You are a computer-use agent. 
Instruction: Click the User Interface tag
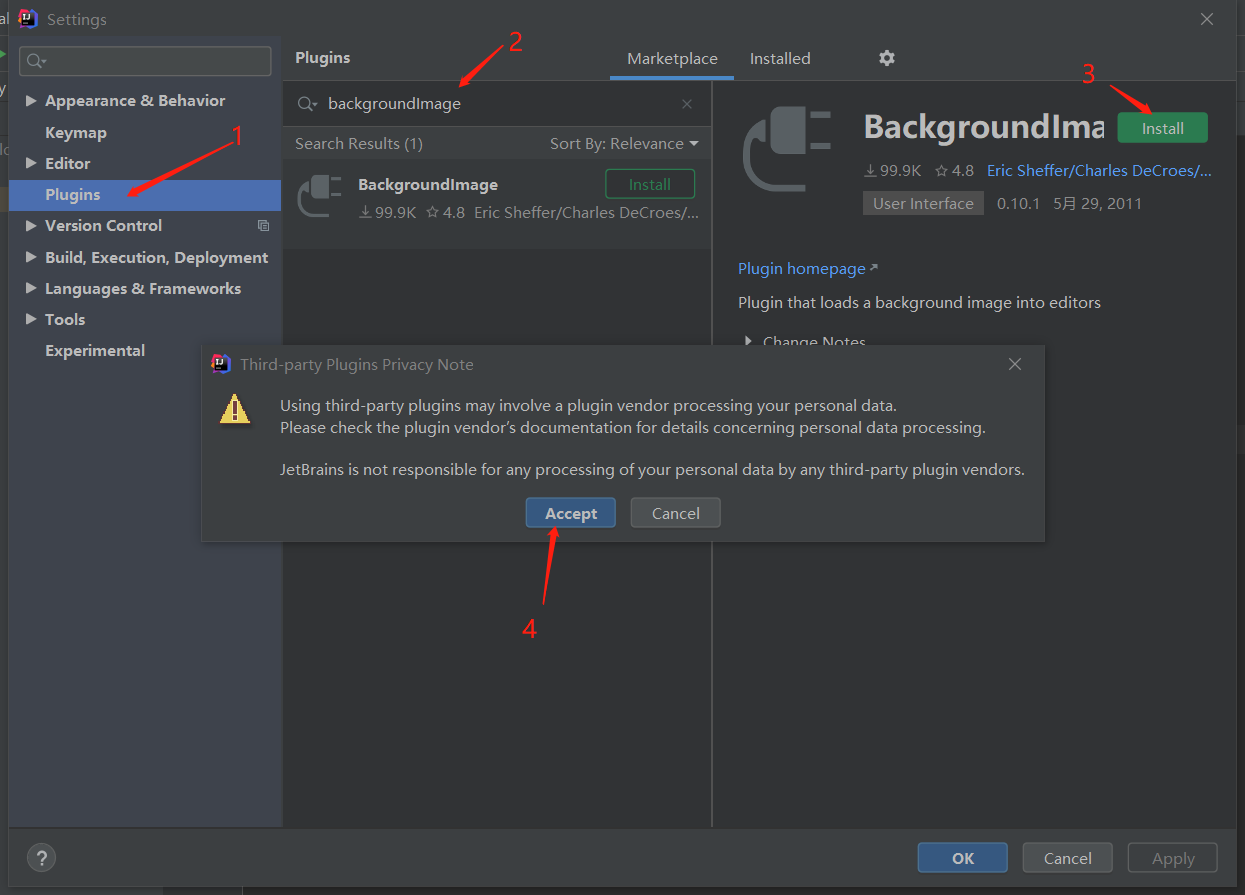click(923, 203)
